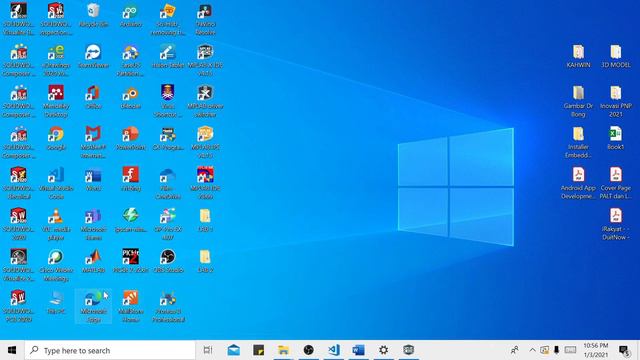The image size is (640, 360).
Task: Select the Cover Page PALT PDF file
Action: [616, 183]
